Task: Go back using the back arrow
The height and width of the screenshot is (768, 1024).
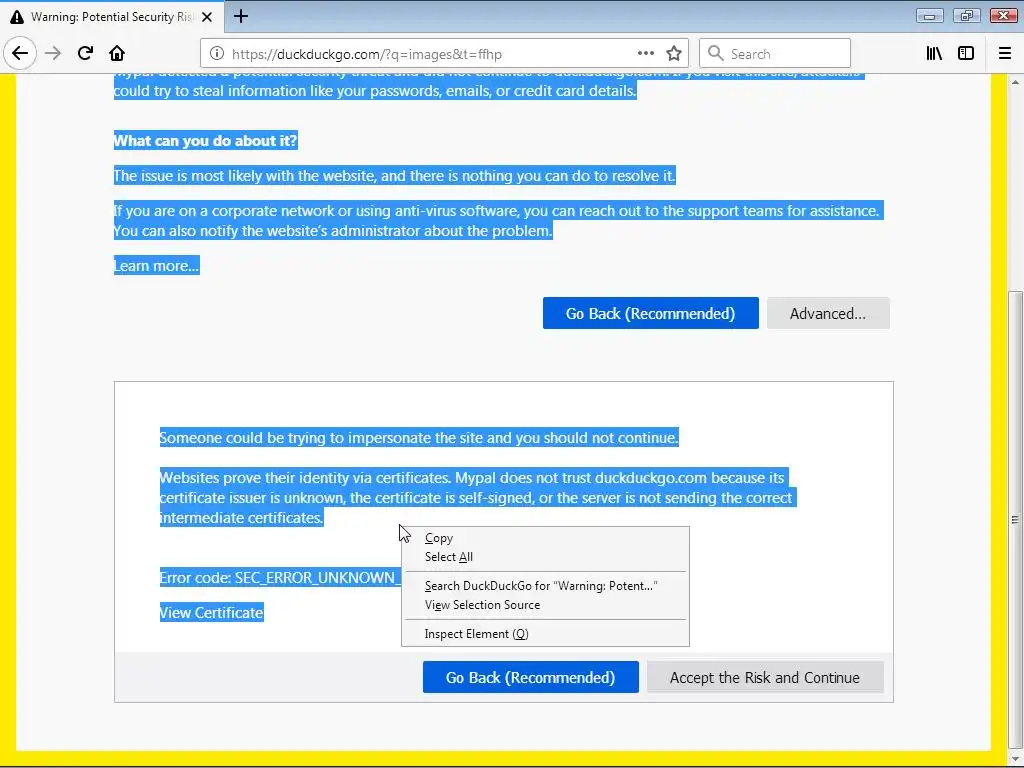Action: click(20, 54)
